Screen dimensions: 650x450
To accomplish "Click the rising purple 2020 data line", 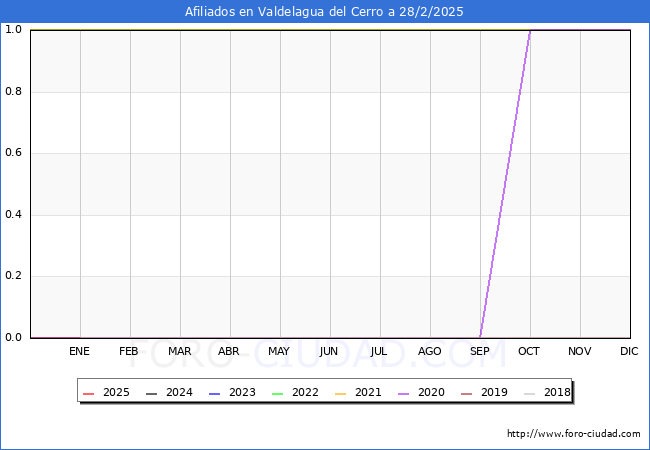I will 505,184.
